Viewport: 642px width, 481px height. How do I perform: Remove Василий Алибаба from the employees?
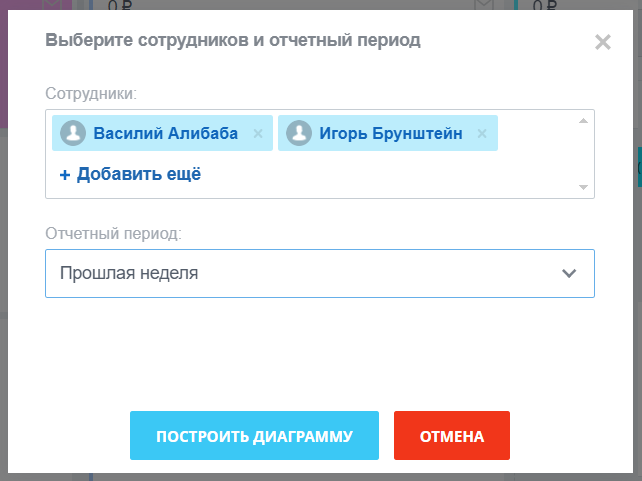coord(258,134)
